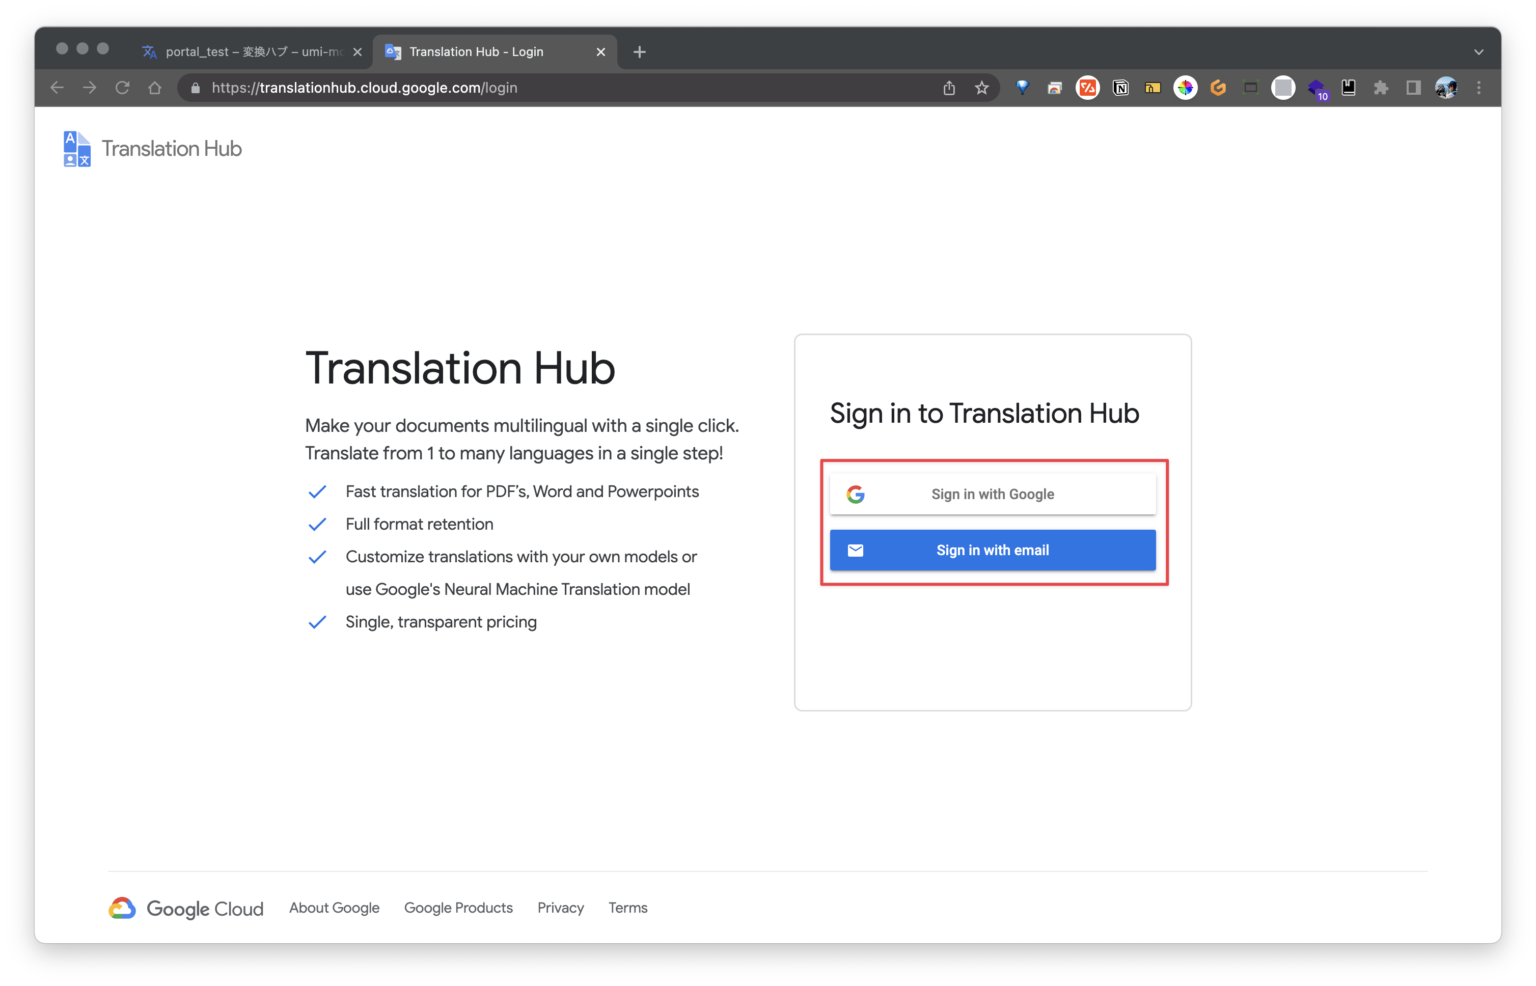Open the Notion extension

point(1120,87)
